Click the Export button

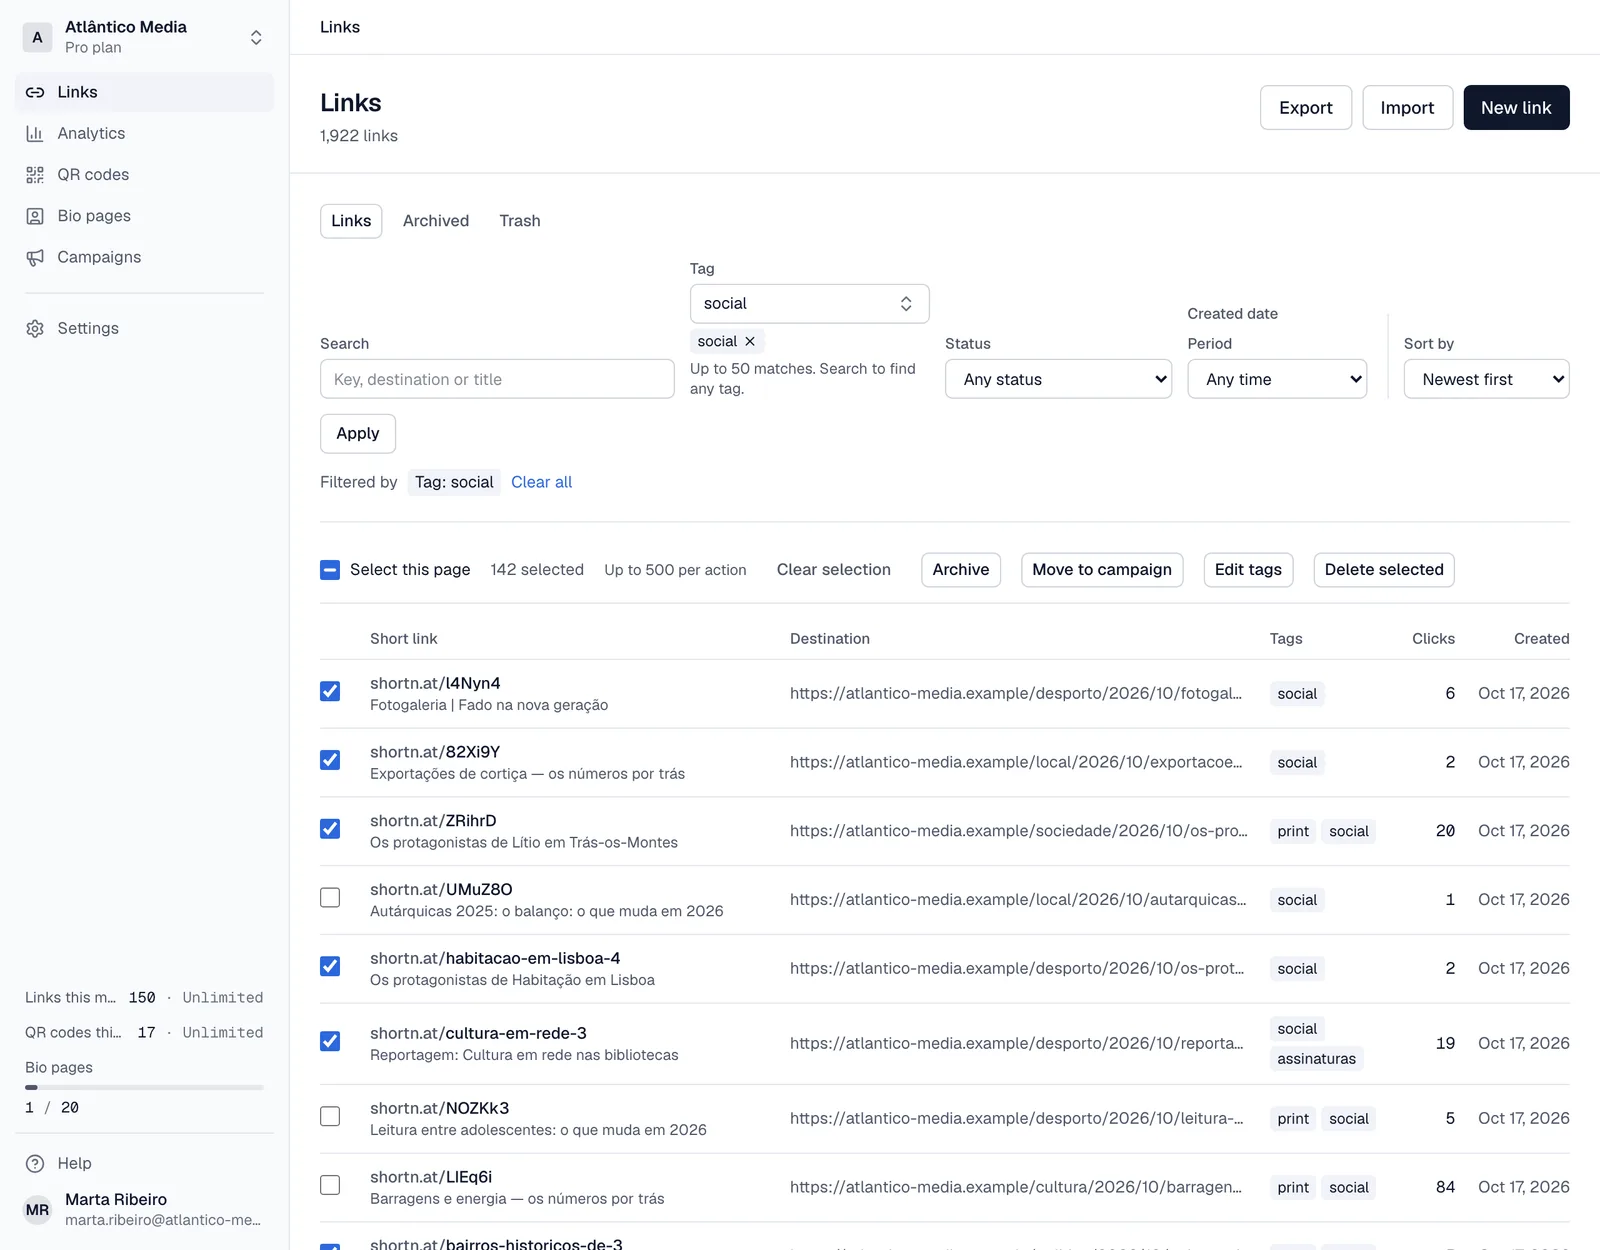coord(1306,107)
